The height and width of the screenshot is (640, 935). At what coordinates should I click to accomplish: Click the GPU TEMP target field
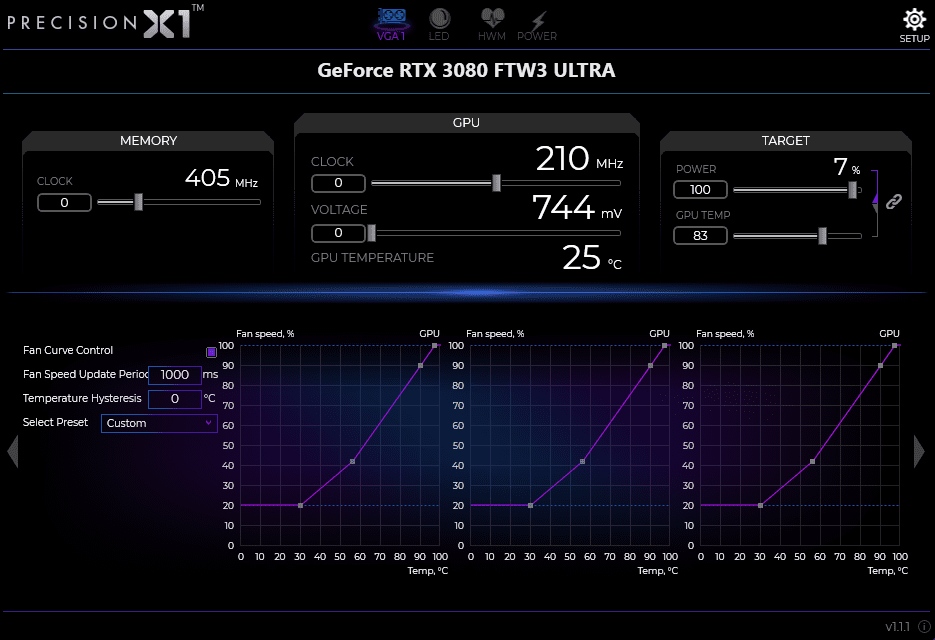(700, 236)
